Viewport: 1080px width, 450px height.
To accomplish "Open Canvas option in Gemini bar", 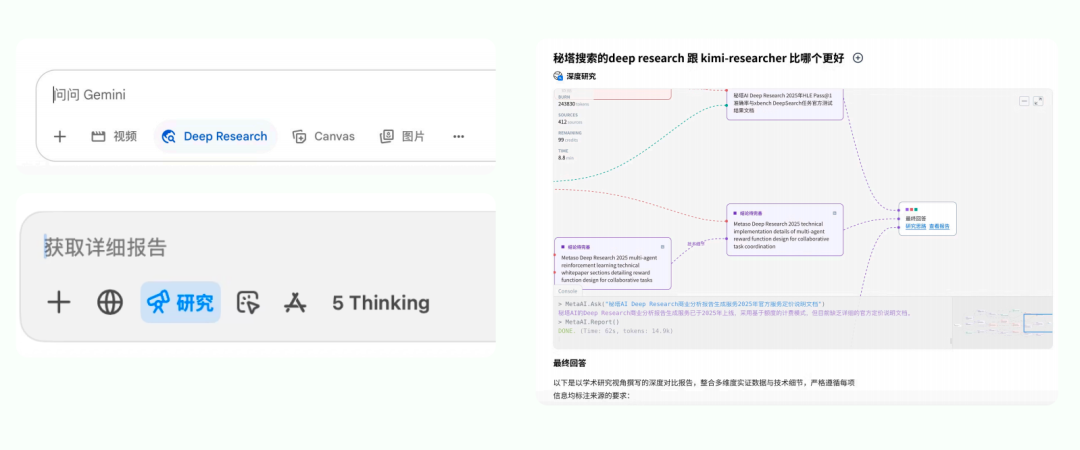I will [x=323, y=136].
